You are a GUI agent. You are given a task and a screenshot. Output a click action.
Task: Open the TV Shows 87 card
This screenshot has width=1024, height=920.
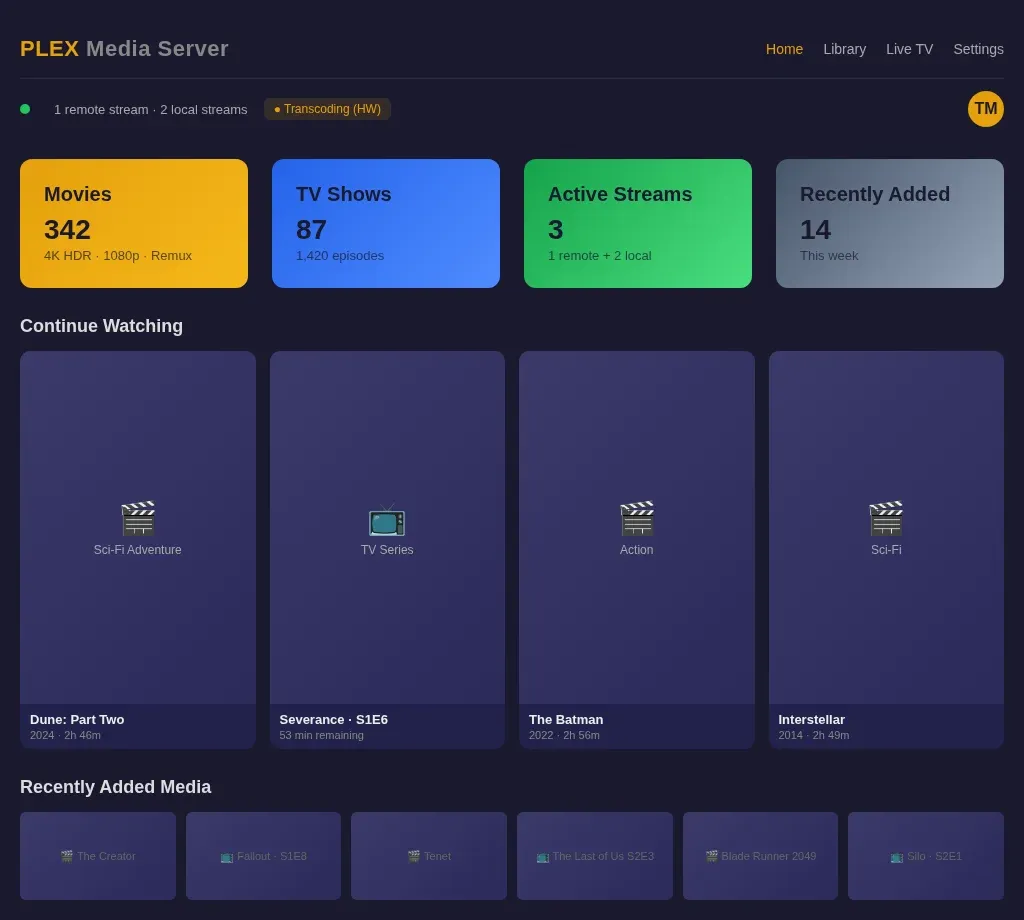pyautogui.click(x=386, y=223)
